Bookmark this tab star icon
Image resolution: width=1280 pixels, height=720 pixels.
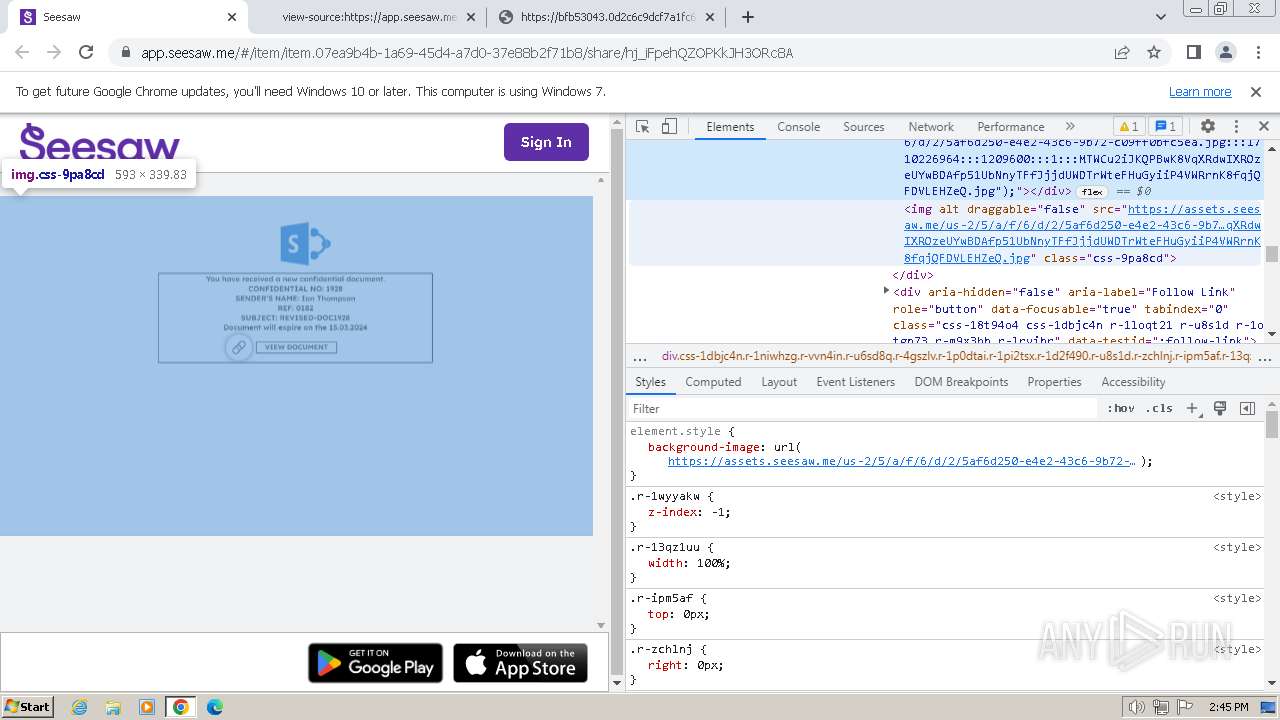pos(1154,52)
